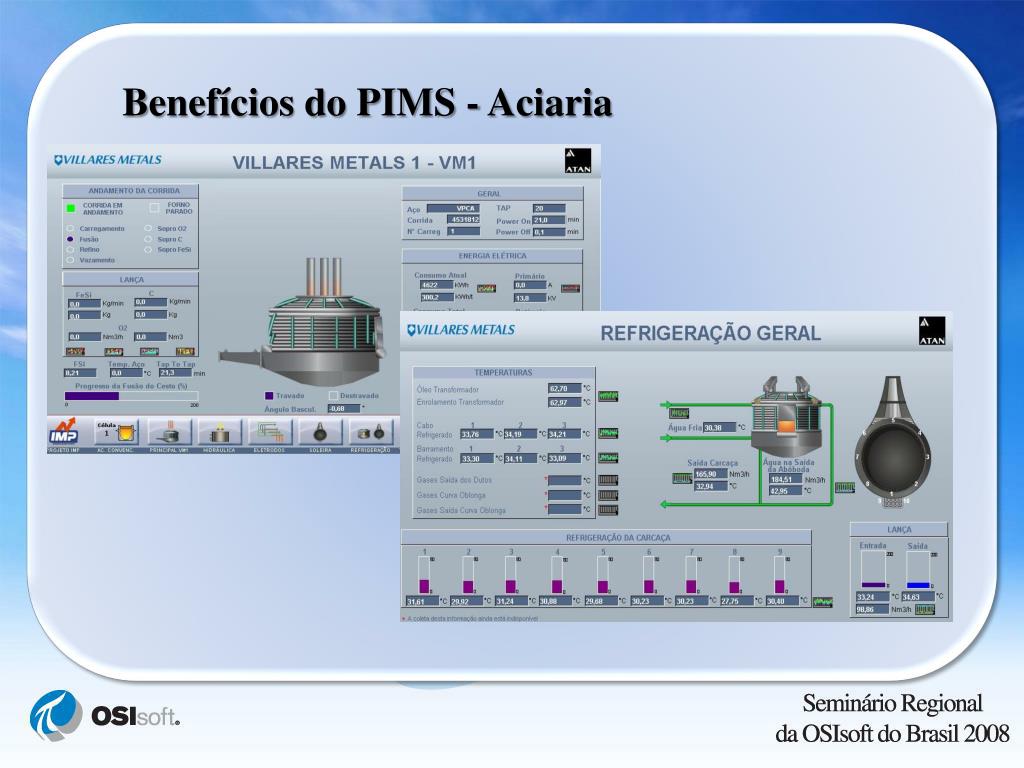The image size is (1024, 768).
Task: Click the Temperaturas panel header
Action: pyautogui.click(x=504, y=372)
